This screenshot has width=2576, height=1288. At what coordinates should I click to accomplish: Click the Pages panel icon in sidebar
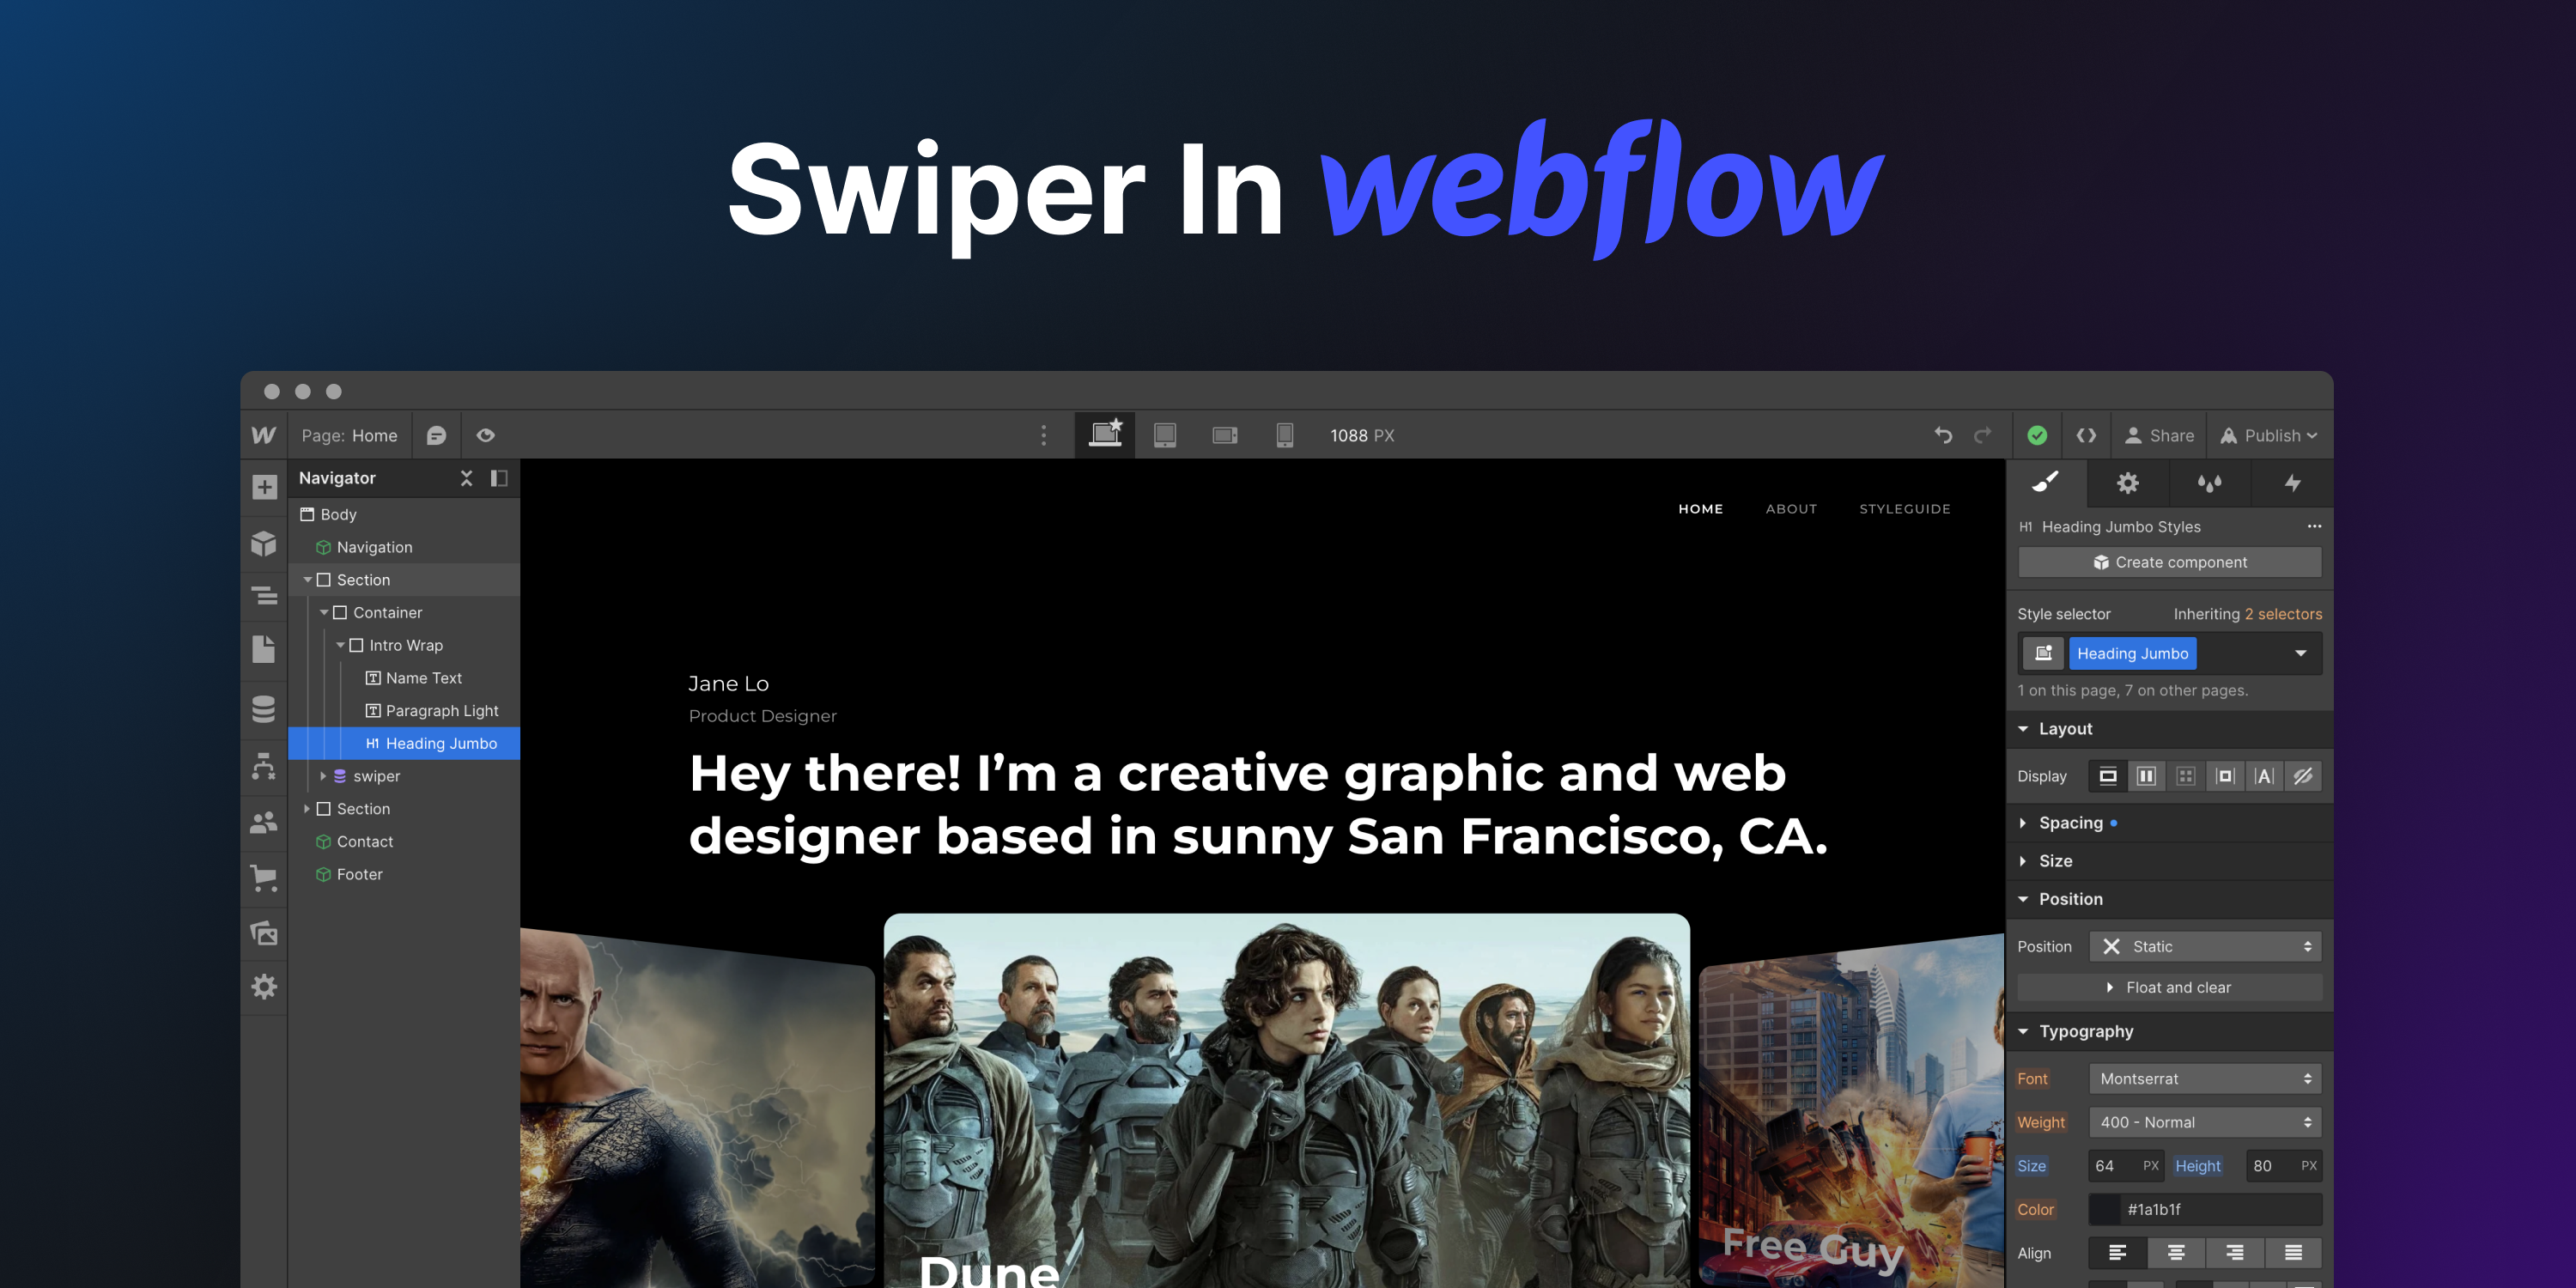270,649
